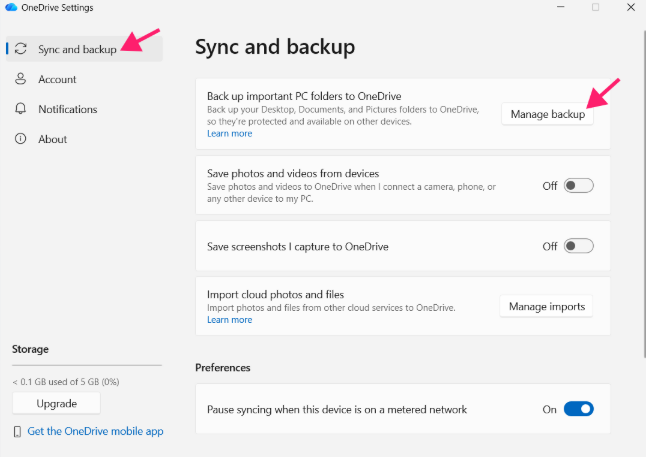Open Learn more under PC folders backup
The image size is (646, 457).
tap(229, 134)
